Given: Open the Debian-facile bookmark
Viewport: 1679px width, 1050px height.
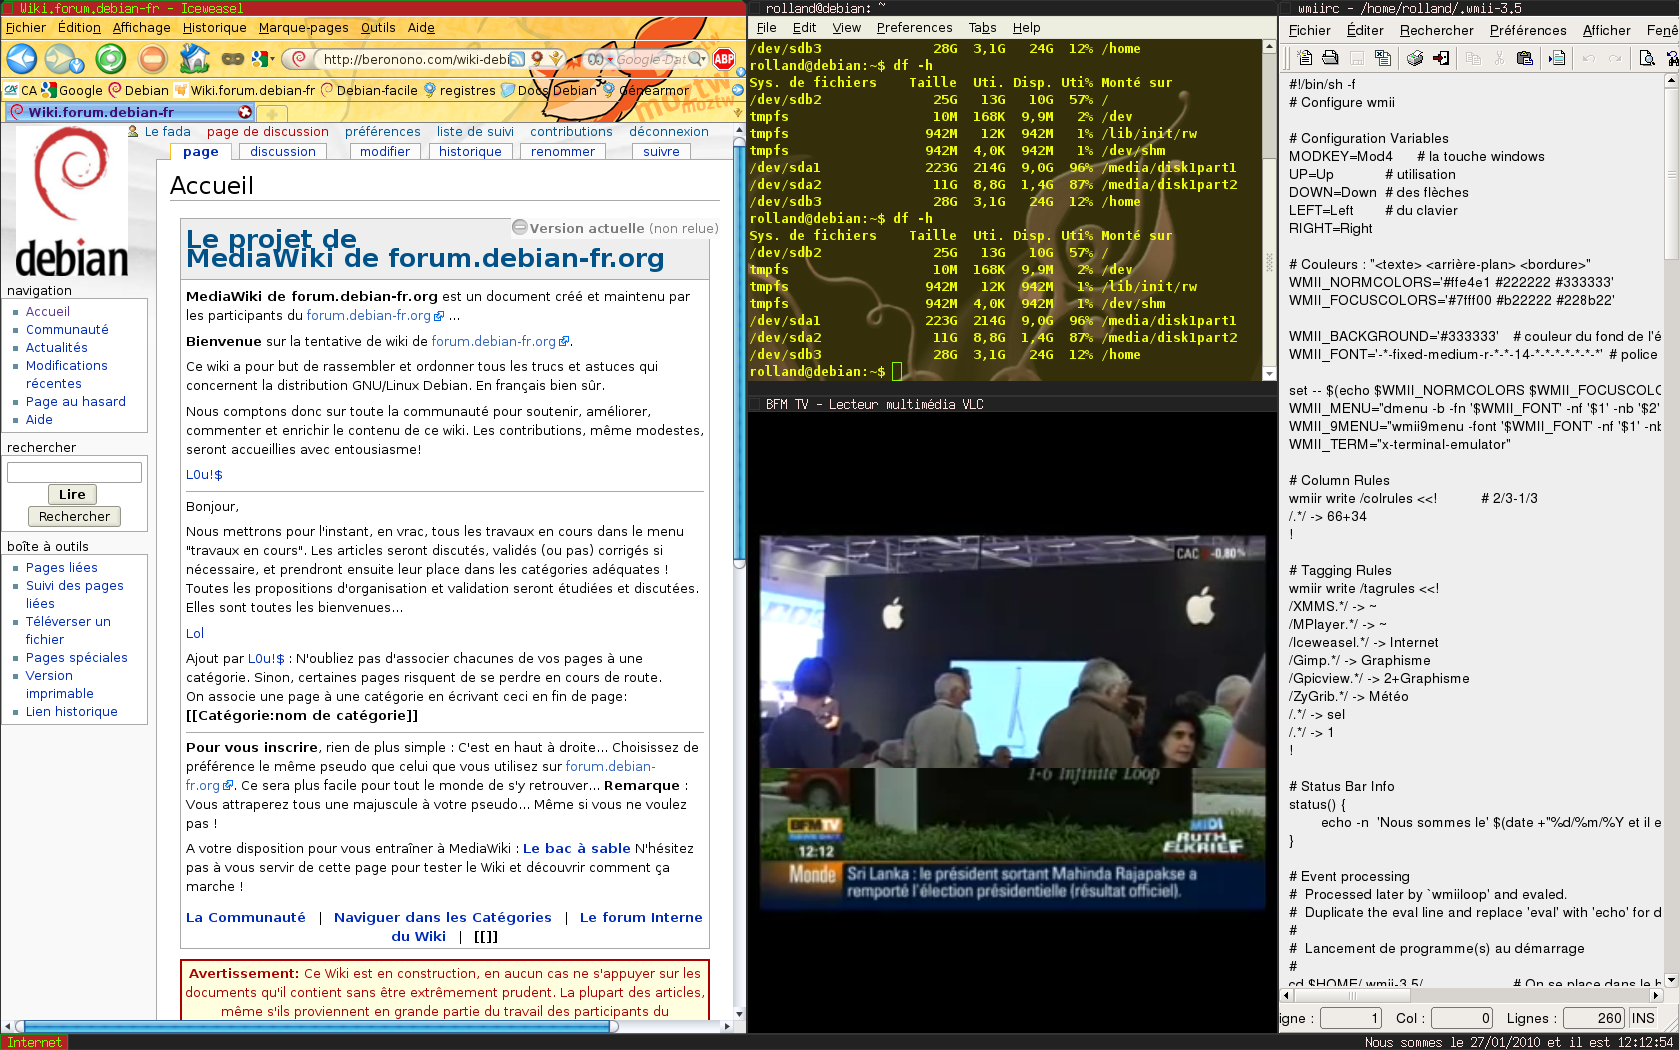Looking at the screenshot, I should [369, 90].
